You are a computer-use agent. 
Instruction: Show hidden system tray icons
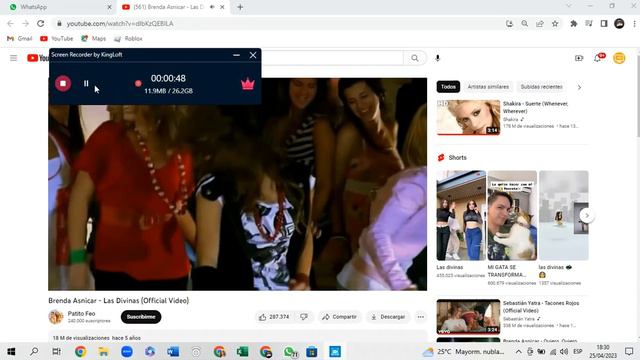(518, 351)
